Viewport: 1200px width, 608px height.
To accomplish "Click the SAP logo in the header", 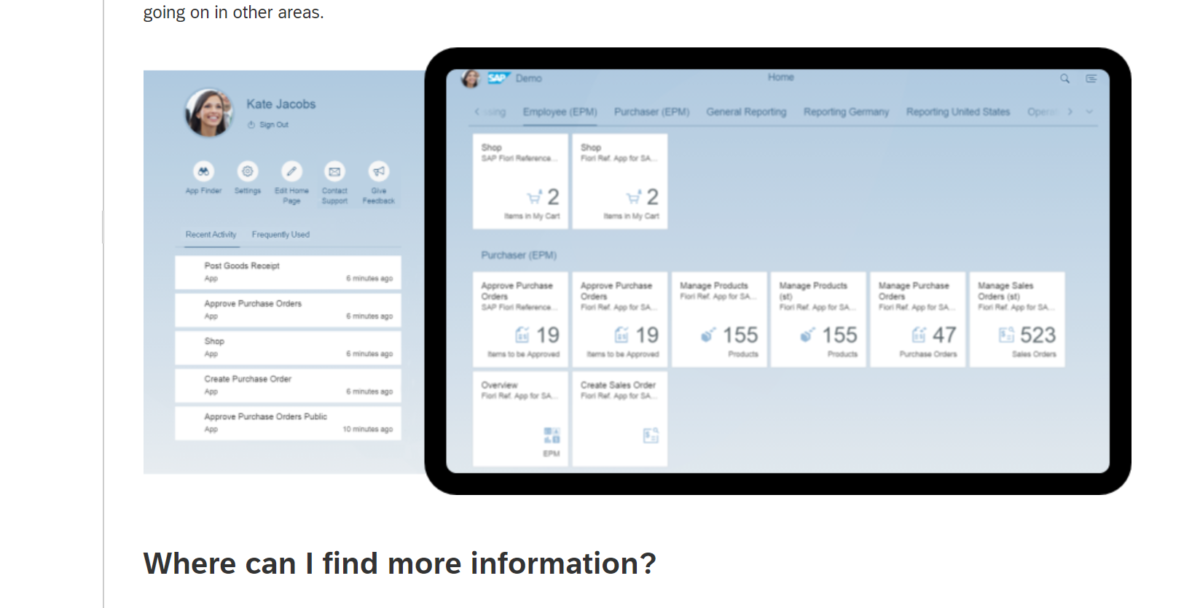I will (x=497, y=77).
